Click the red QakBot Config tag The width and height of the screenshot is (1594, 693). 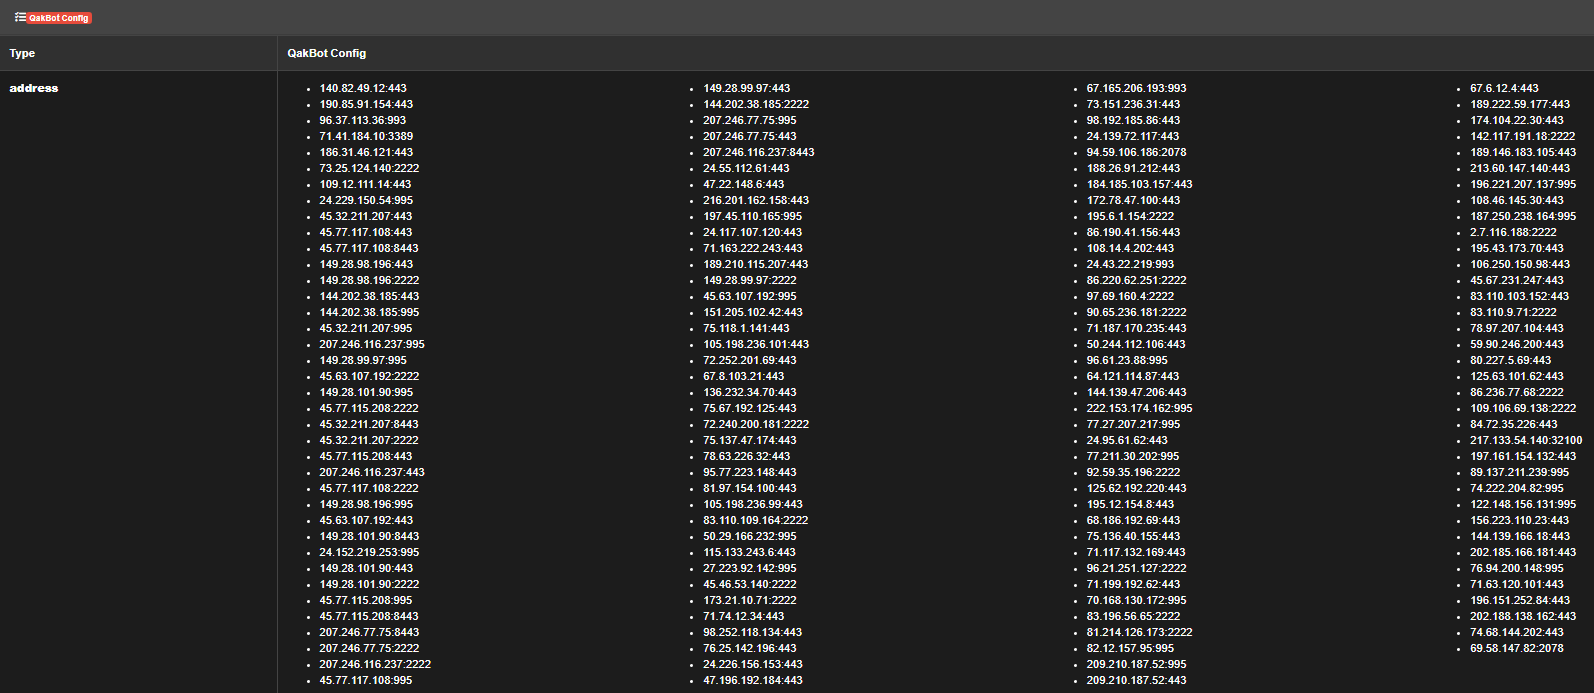click(x=59, y=18)
